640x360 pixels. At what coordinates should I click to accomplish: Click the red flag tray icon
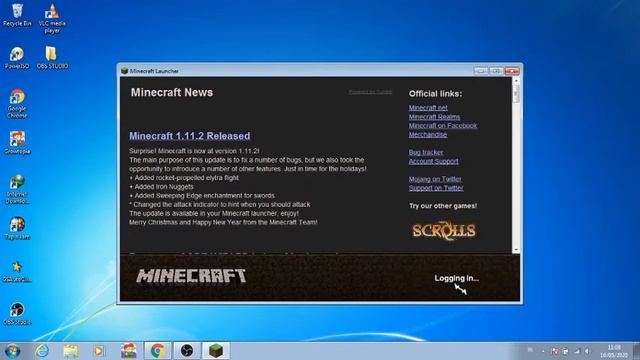click(555, 351)
